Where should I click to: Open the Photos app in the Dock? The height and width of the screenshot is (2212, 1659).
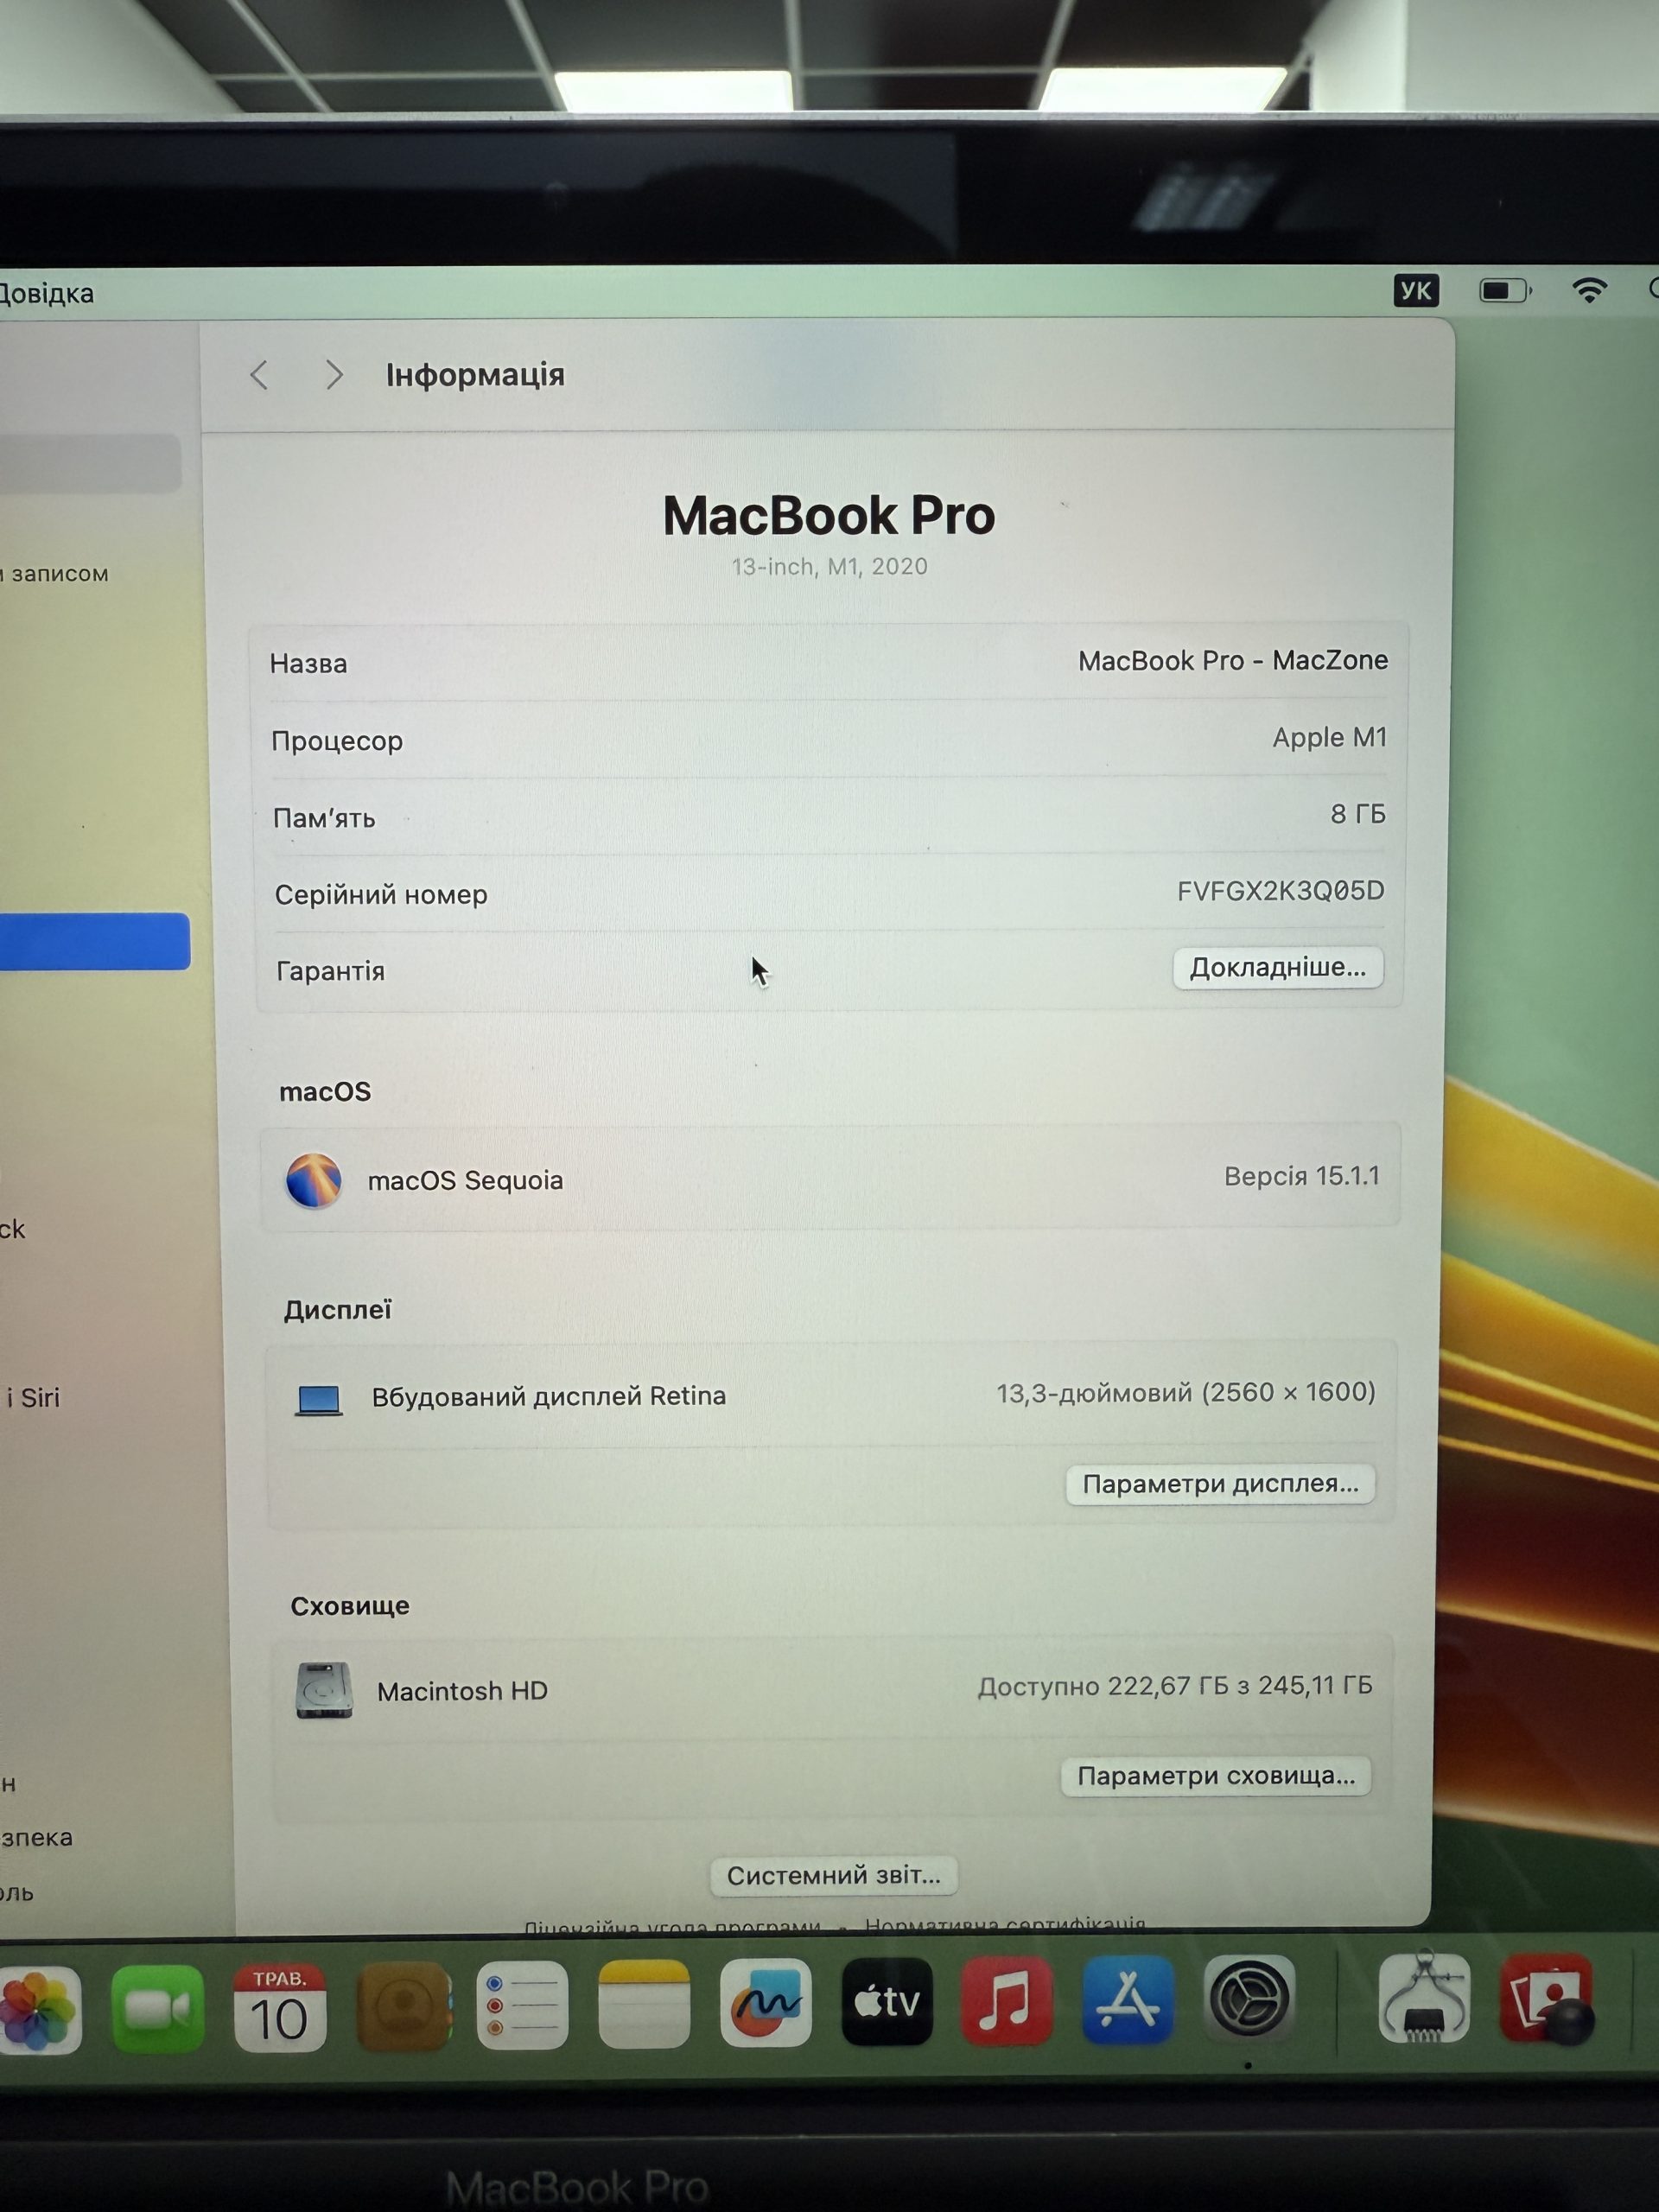click(38, 2008)
